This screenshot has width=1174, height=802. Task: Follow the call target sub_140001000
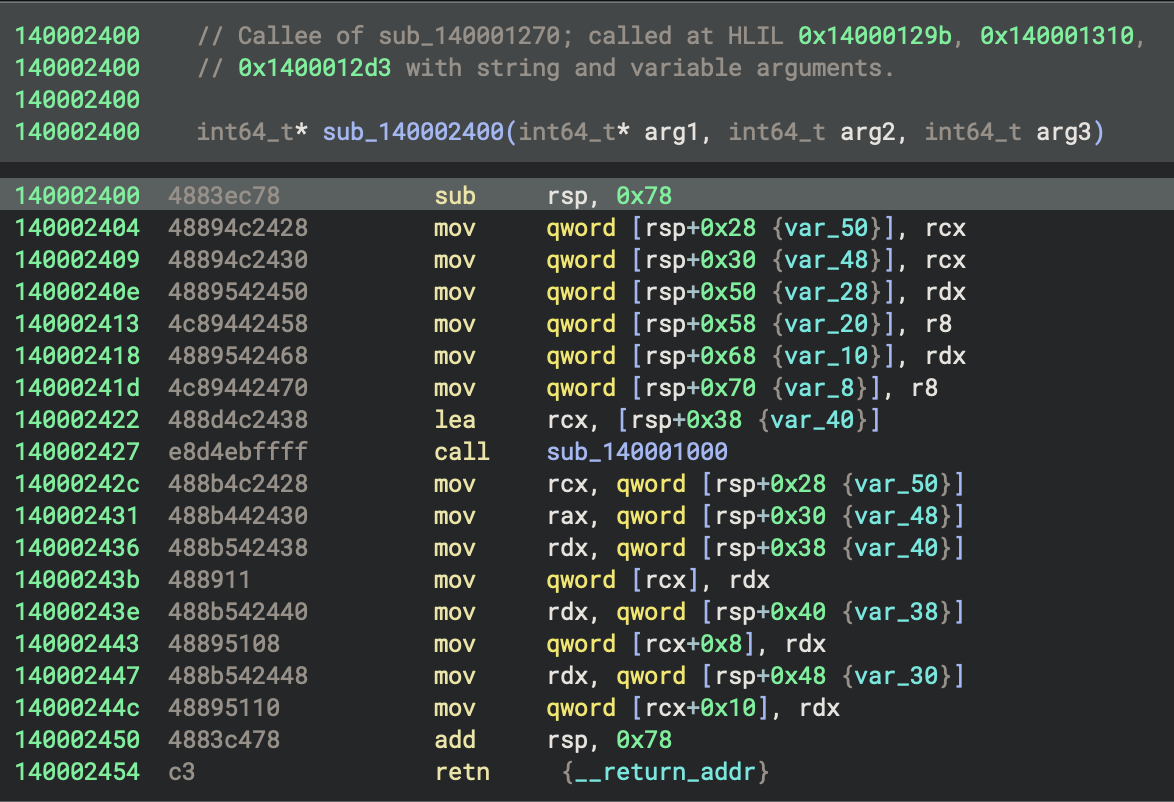(x=637, y=452)
